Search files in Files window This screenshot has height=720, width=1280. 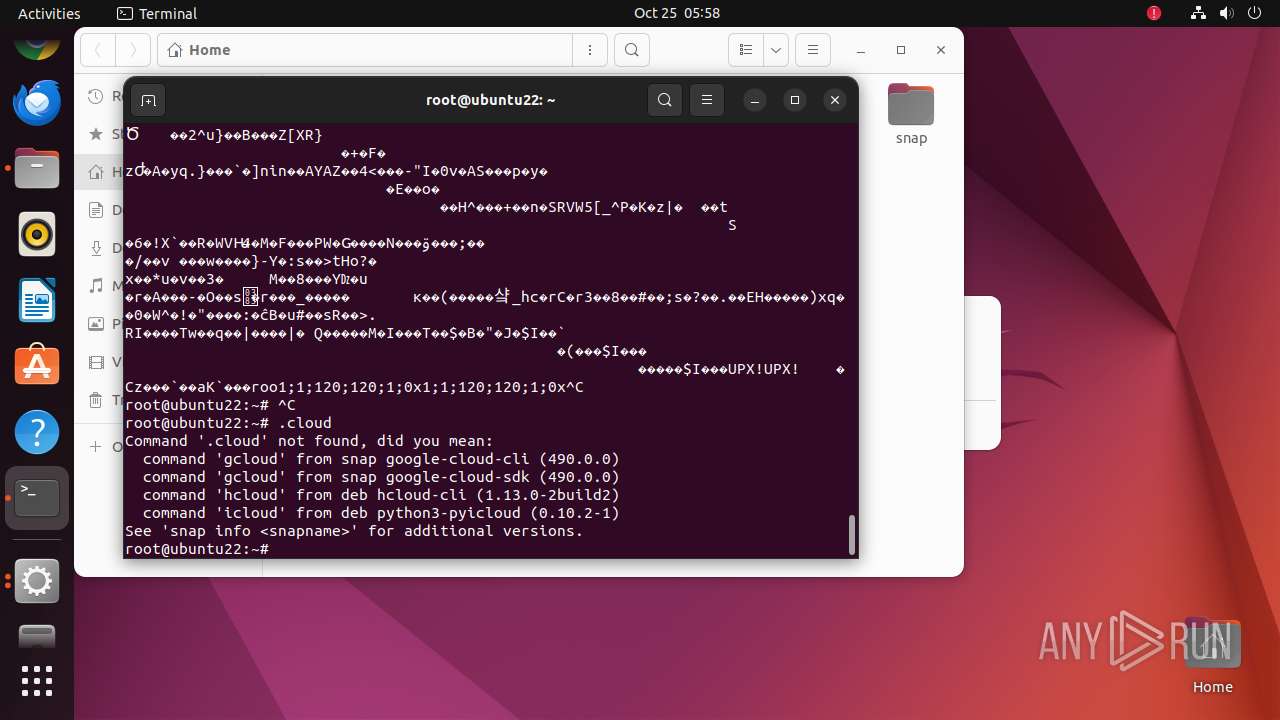pos(632,50)
